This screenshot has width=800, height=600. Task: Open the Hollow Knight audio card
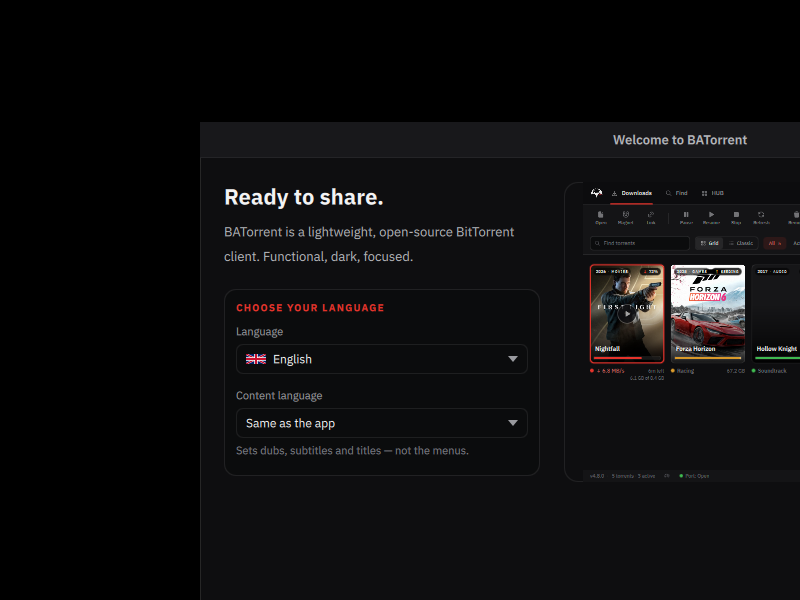pos(776,313)
